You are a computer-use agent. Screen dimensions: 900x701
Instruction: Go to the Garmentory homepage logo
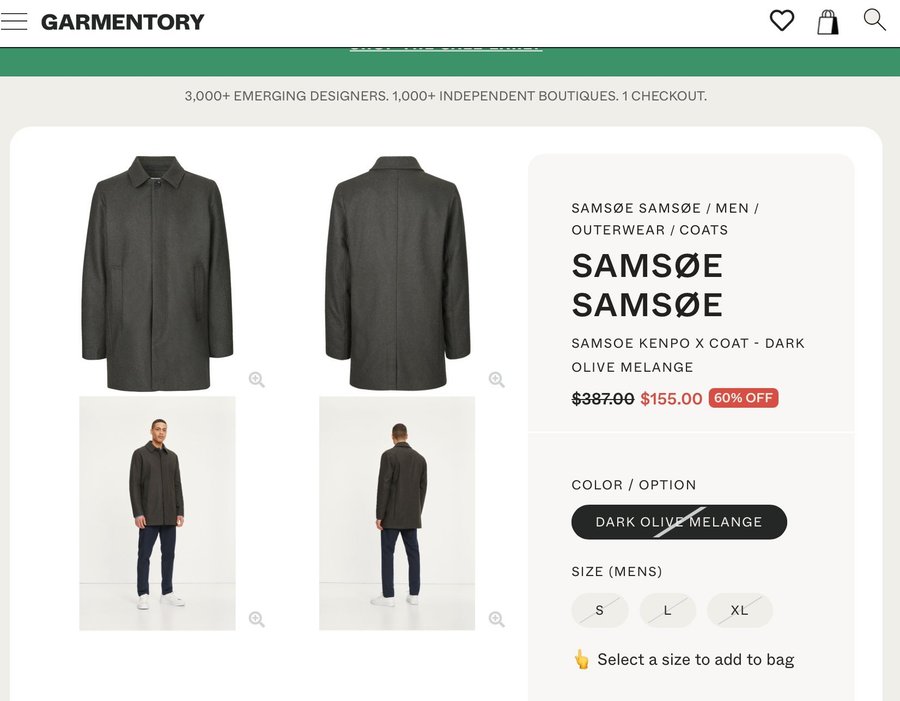click(x=122, y=21)
